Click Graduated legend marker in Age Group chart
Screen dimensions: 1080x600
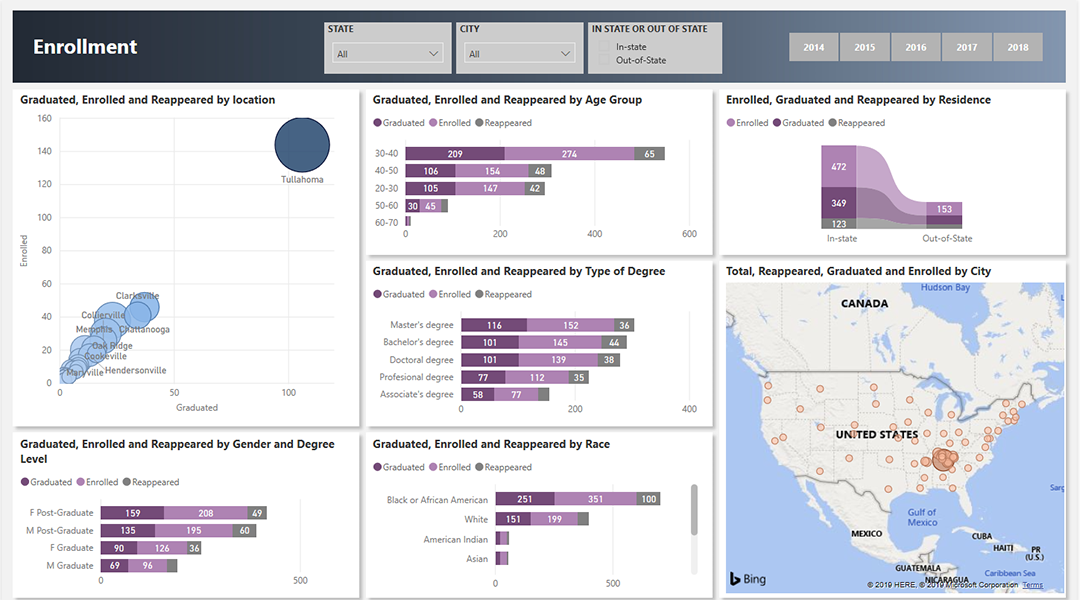(377, 123)
